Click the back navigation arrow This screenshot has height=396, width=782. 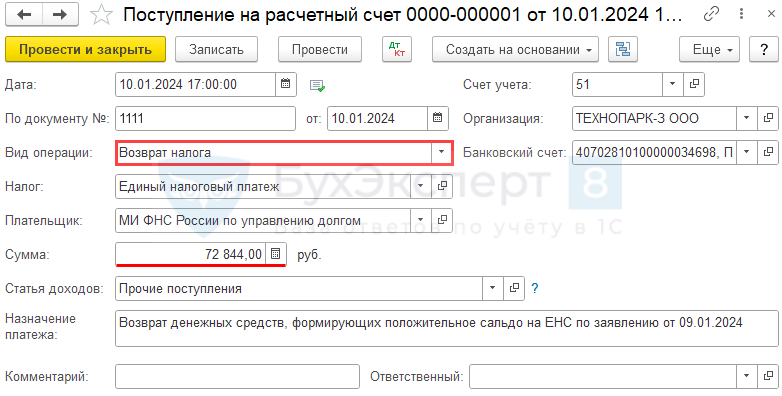click(x=24, y=15)
